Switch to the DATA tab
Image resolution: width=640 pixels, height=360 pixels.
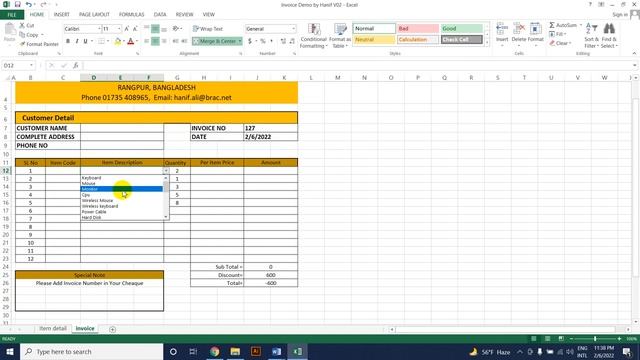(160, 15)
